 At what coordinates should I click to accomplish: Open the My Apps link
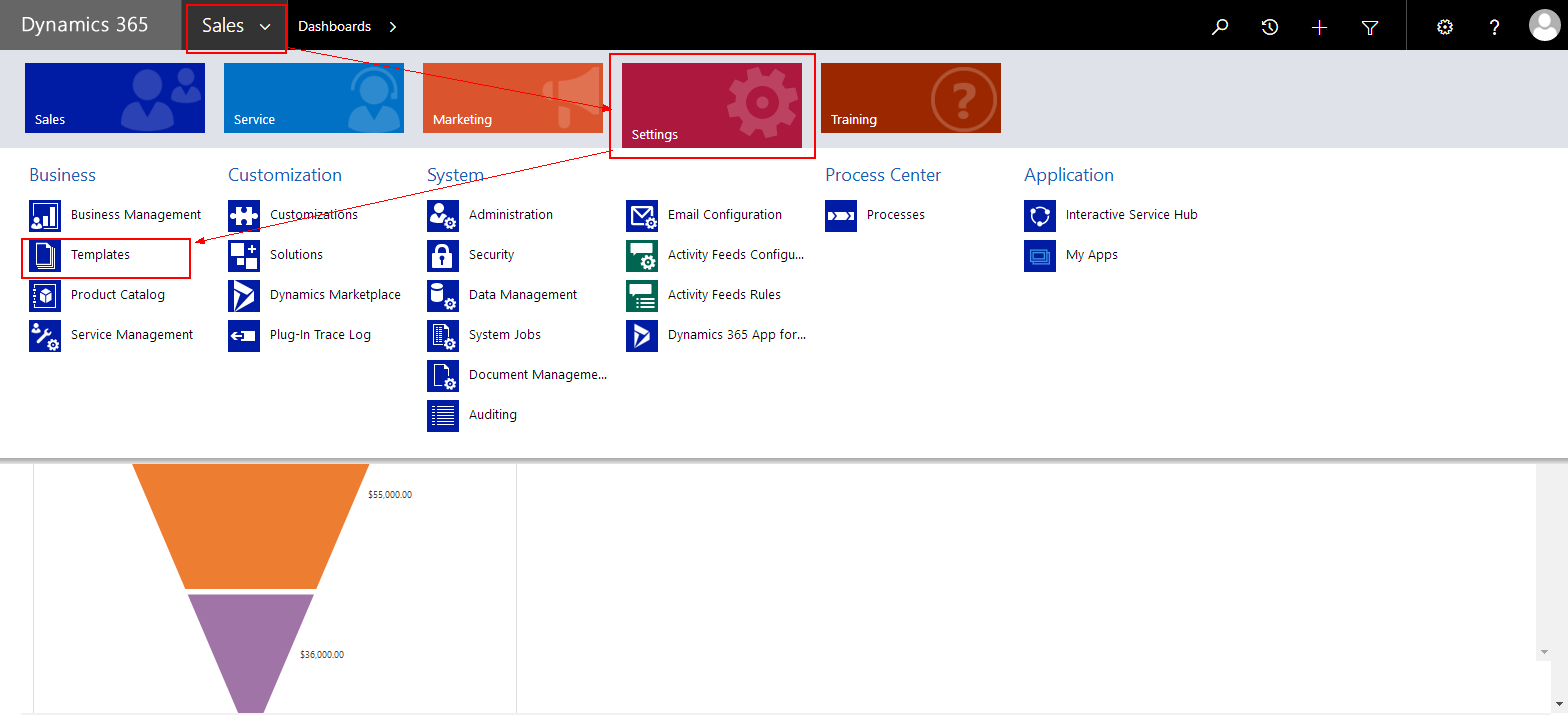point(1092,255)
